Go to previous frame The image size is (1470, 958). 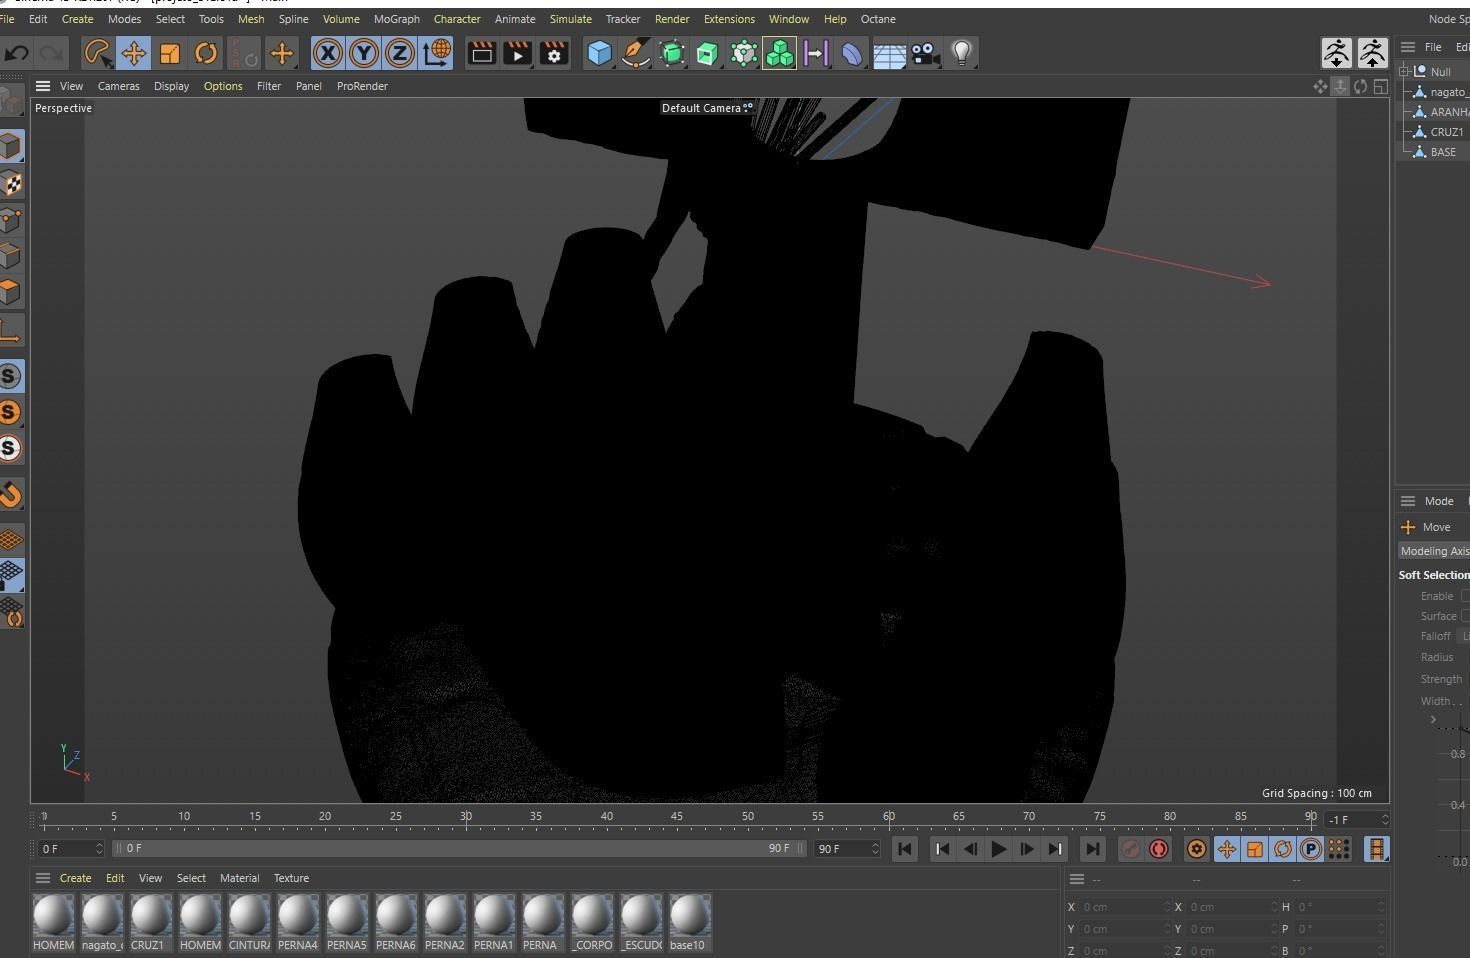pos(970,849)
